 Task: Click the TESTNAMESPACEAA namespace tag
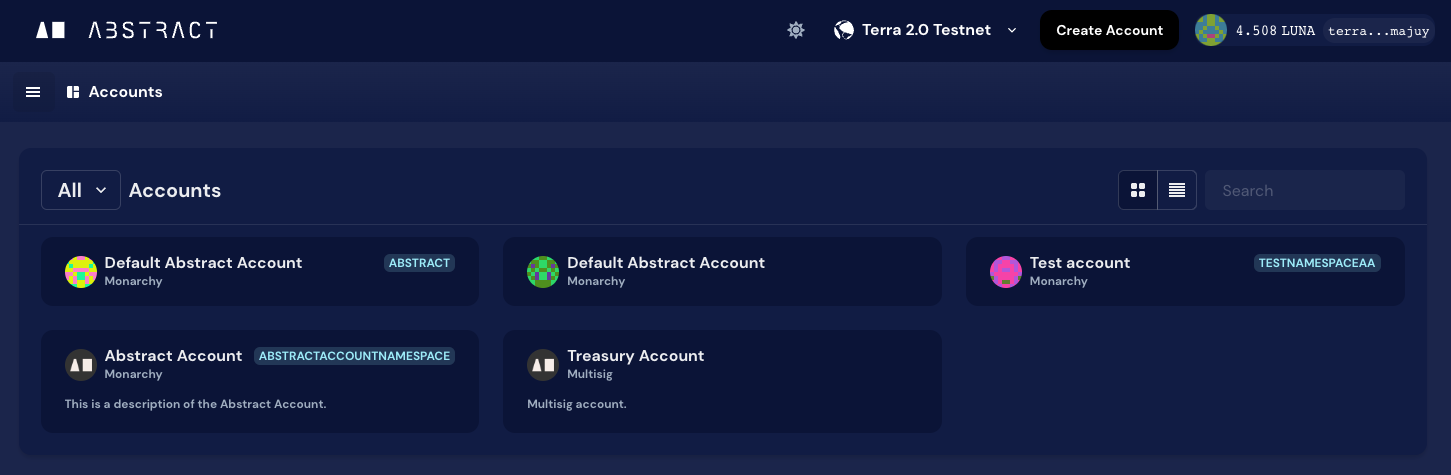[1317, 263]
